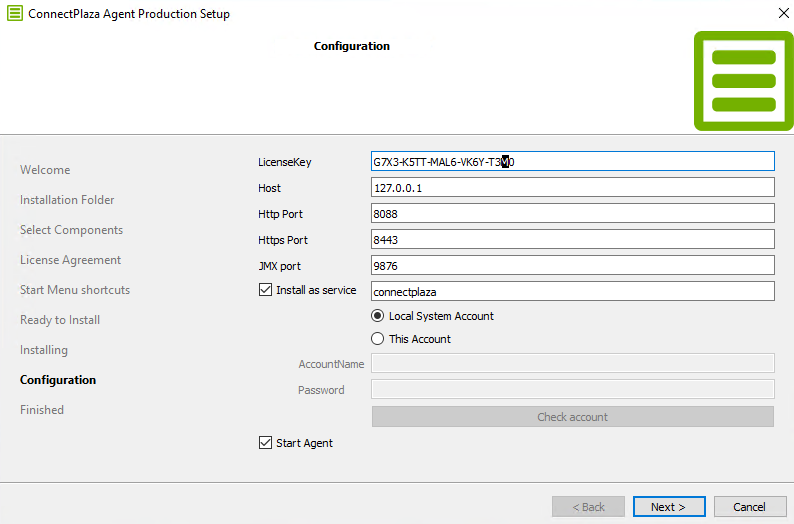
Task: Click the JMX port field 9876
Action: tap(573, 265)
